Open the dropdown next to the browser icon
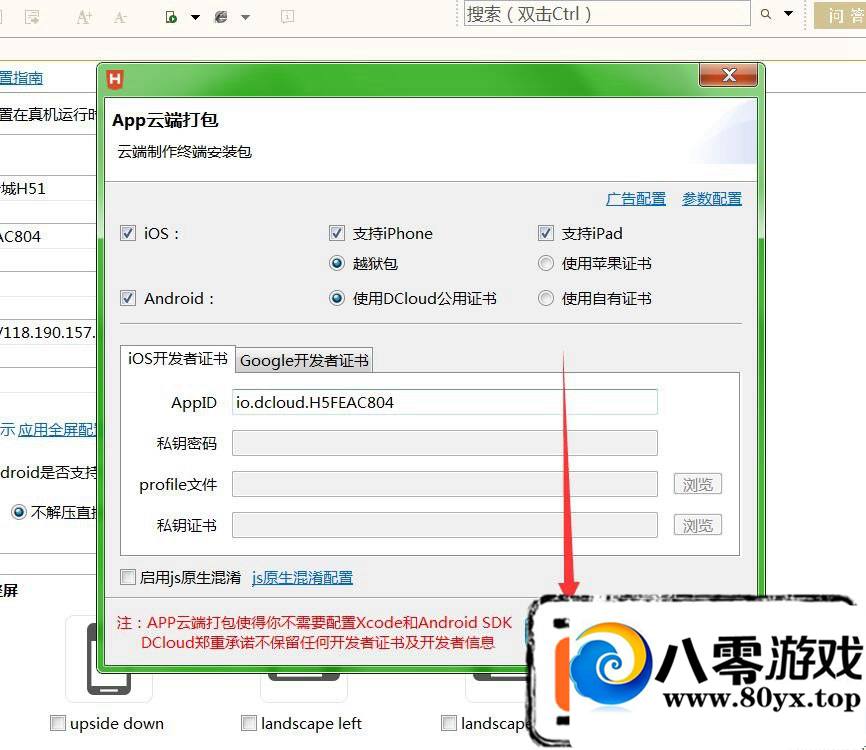 tap(246, 17)
